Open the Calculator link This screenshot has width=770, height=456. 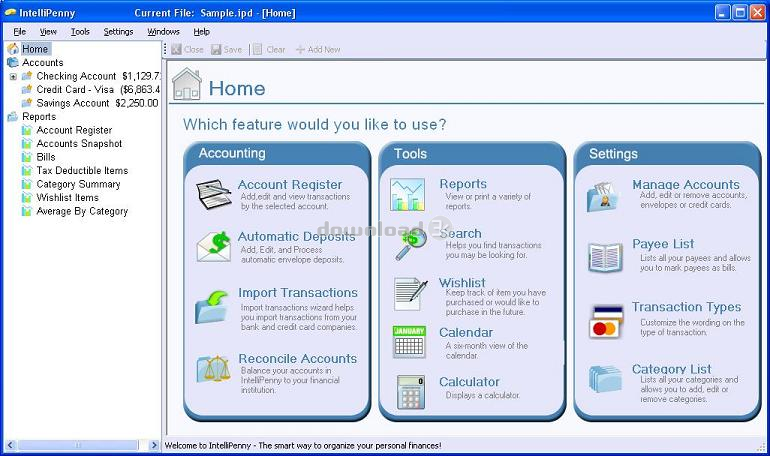click(469, 381)
